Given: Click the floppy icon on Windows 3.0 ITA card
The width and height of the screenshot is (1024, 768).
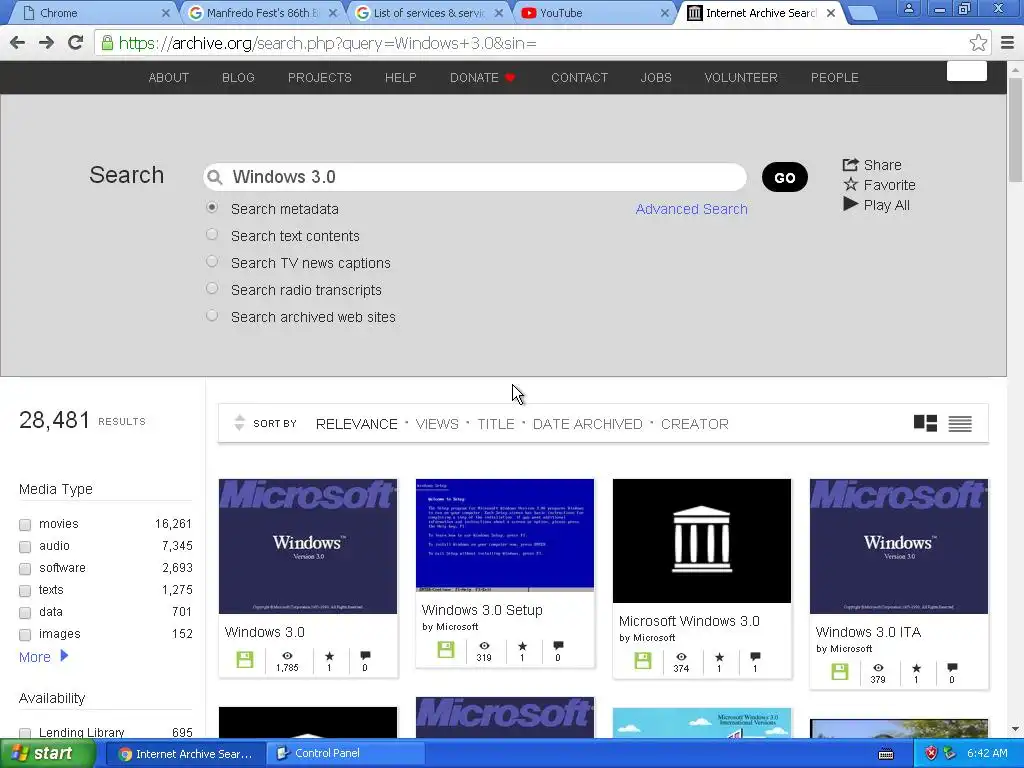Looking at the screenshot, I should [x=840, y=671].
